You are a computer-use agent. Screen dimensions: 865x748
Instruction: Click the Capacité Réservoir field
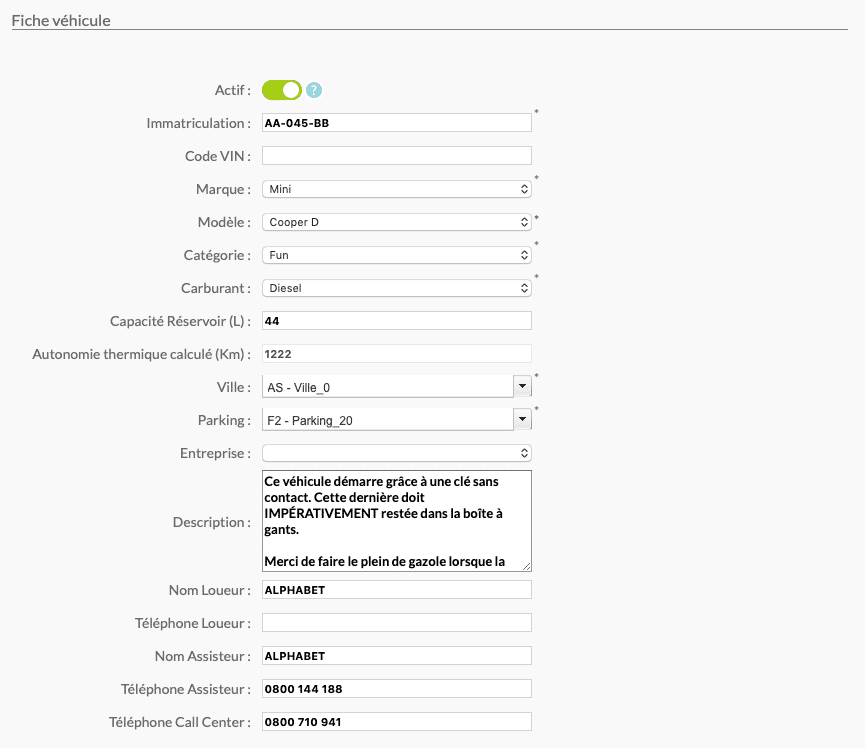pos(397,321)
